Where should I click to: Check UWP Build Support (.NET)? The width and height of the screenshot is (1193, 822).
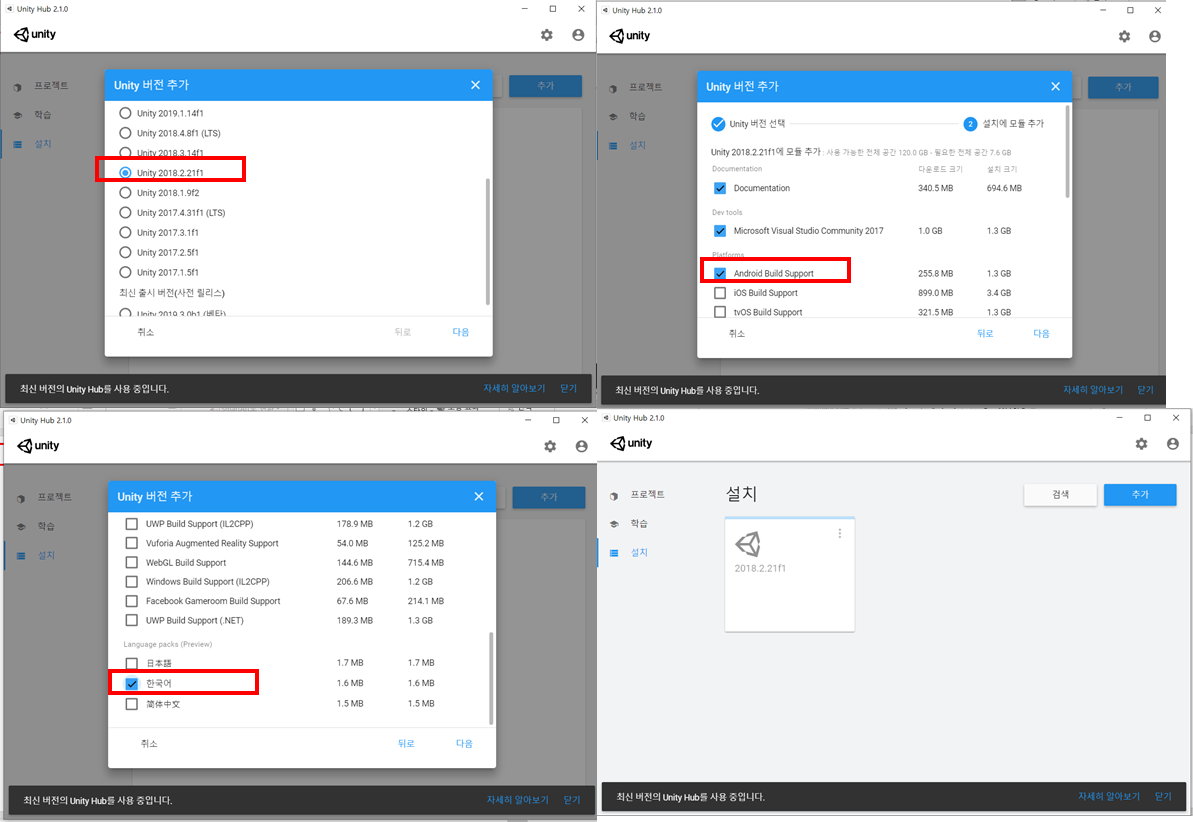click(132, 620)
